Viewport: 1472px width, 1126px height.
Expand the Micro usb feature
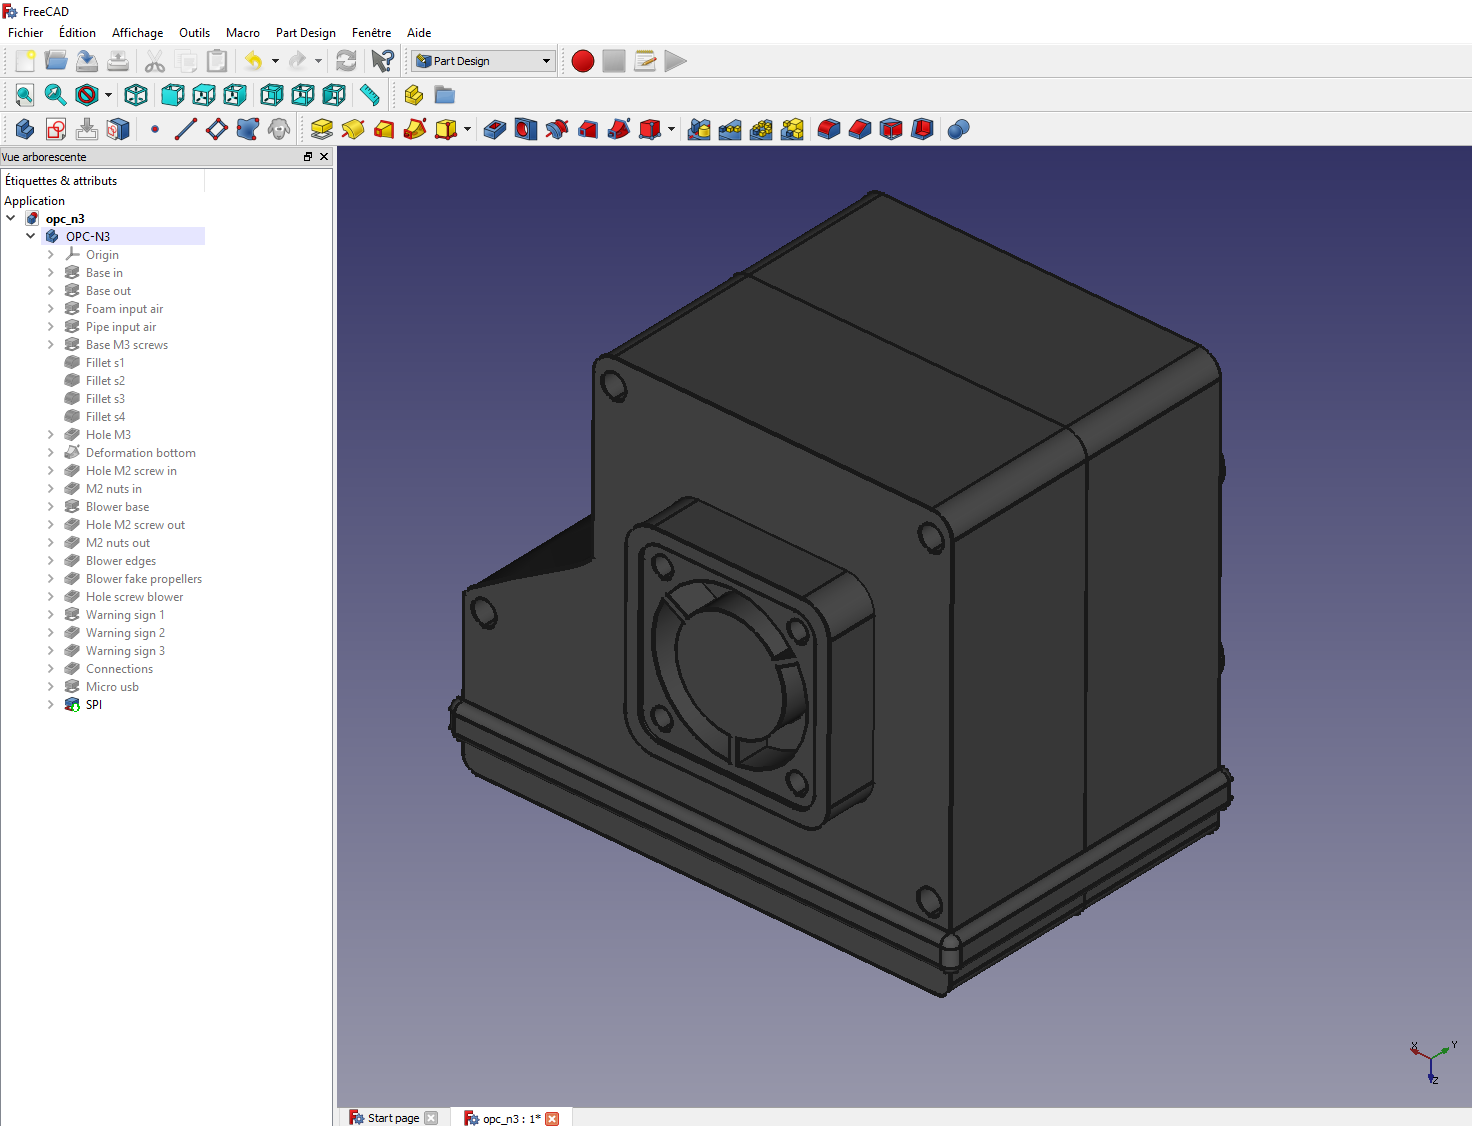tap(51, 686)
